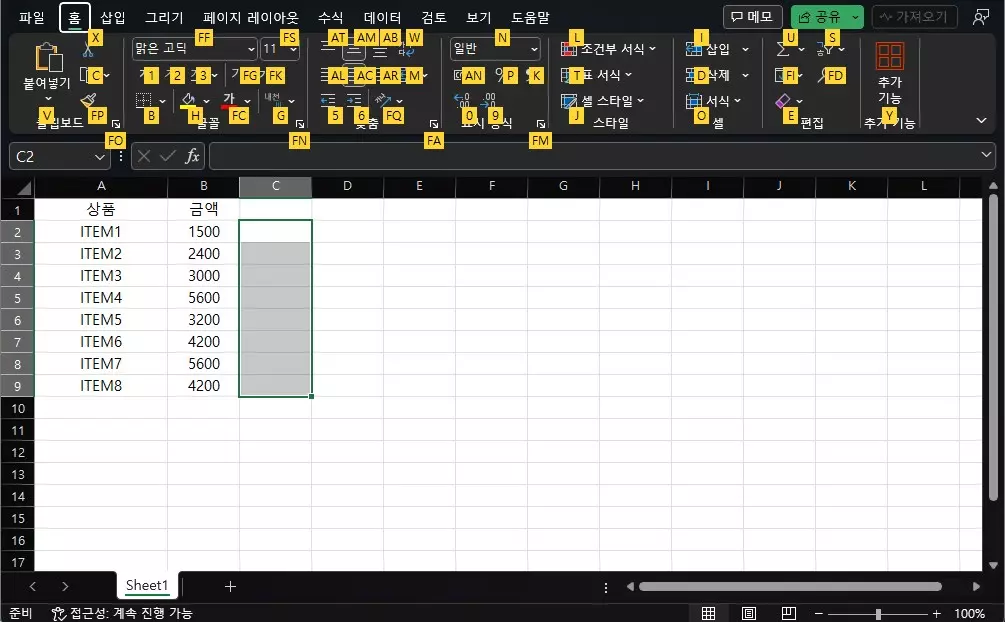Click the horizontal scrollbar

[790, 586]
